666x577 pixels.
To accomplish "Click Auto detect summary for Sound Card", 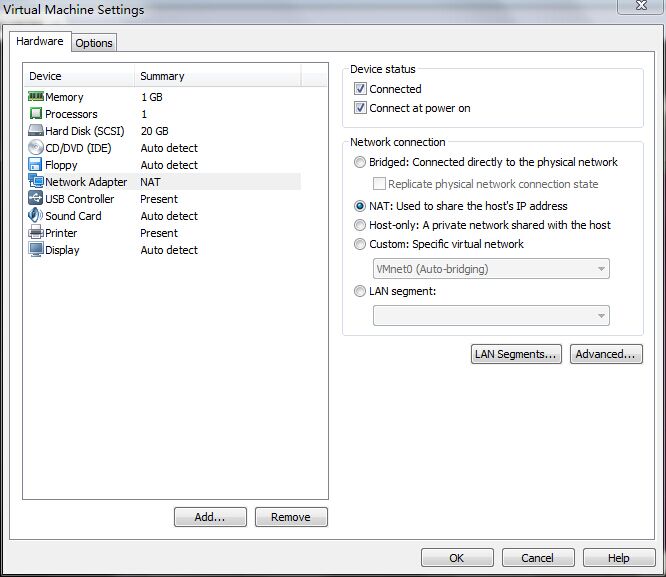I will (x=169, y=216).
